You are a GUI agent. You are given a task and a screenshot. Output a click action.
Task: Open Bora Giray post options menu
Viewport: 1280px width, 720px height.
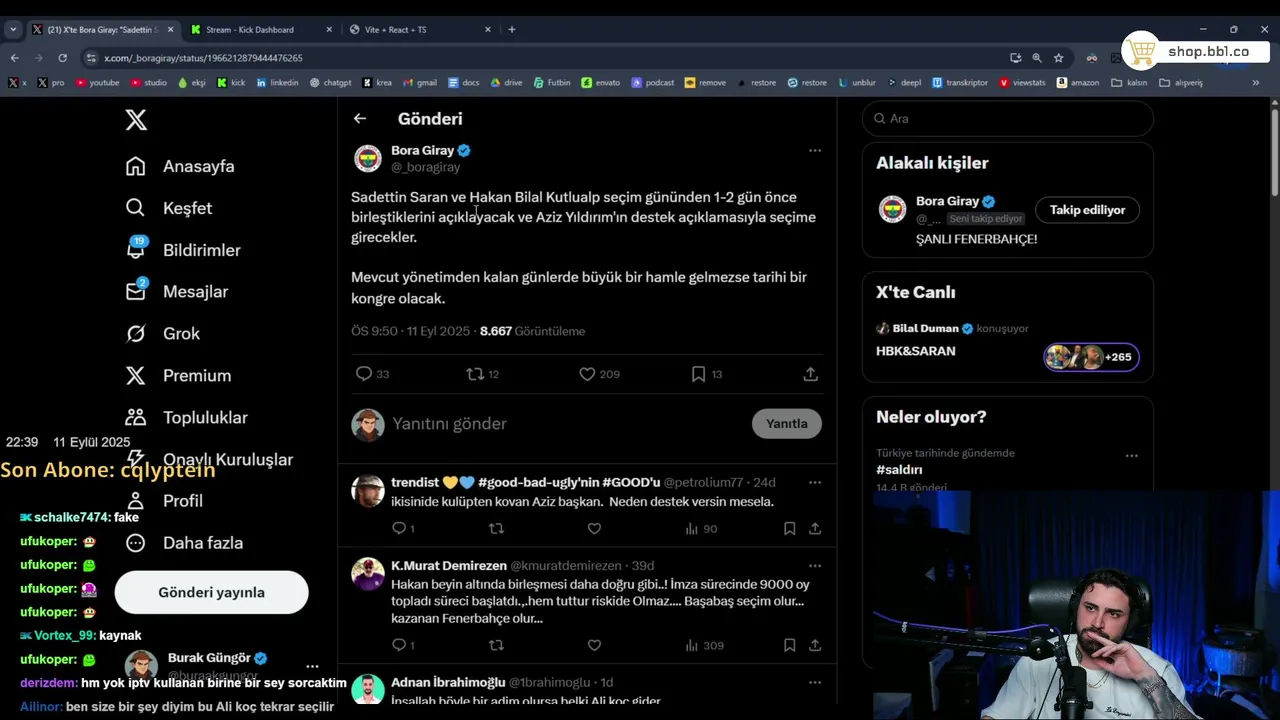[815, 151]
